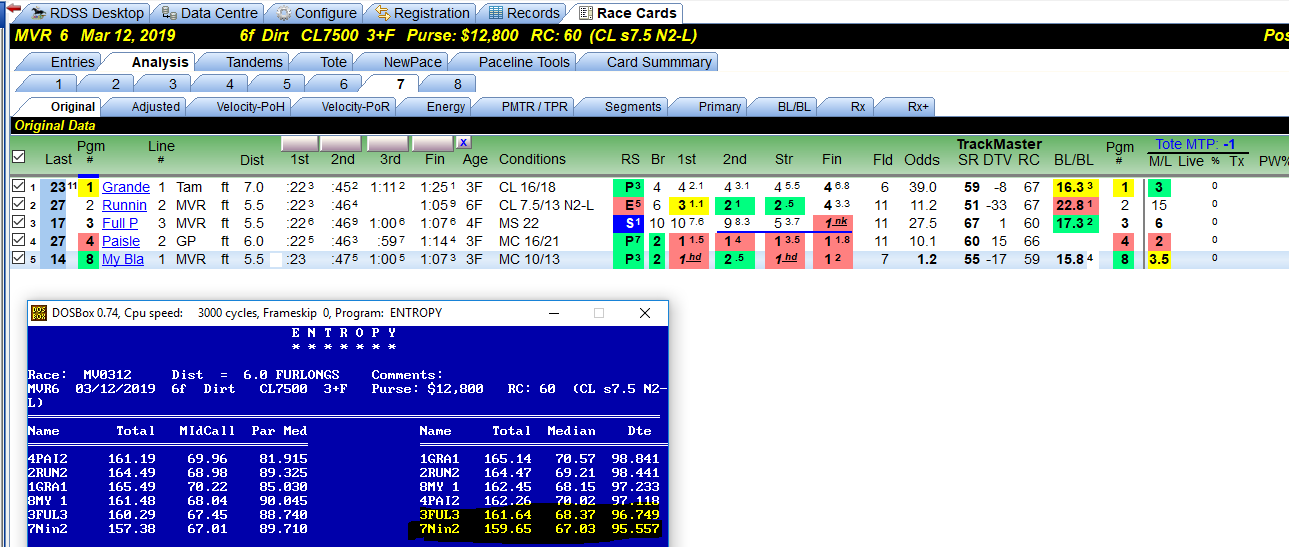1289x547 pixels.
Task: Toggle checkbox for row 3 Full P
Action: [x=17, y=223]
